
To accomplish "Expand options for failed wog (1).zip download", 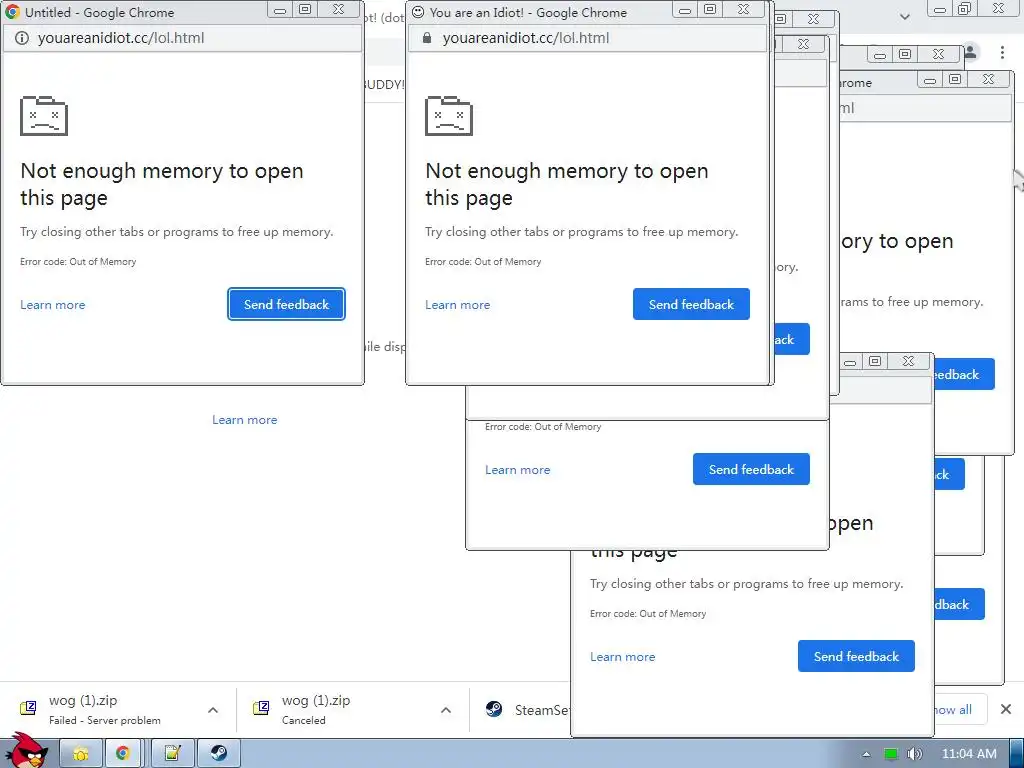I will click(x=213, y=710).
